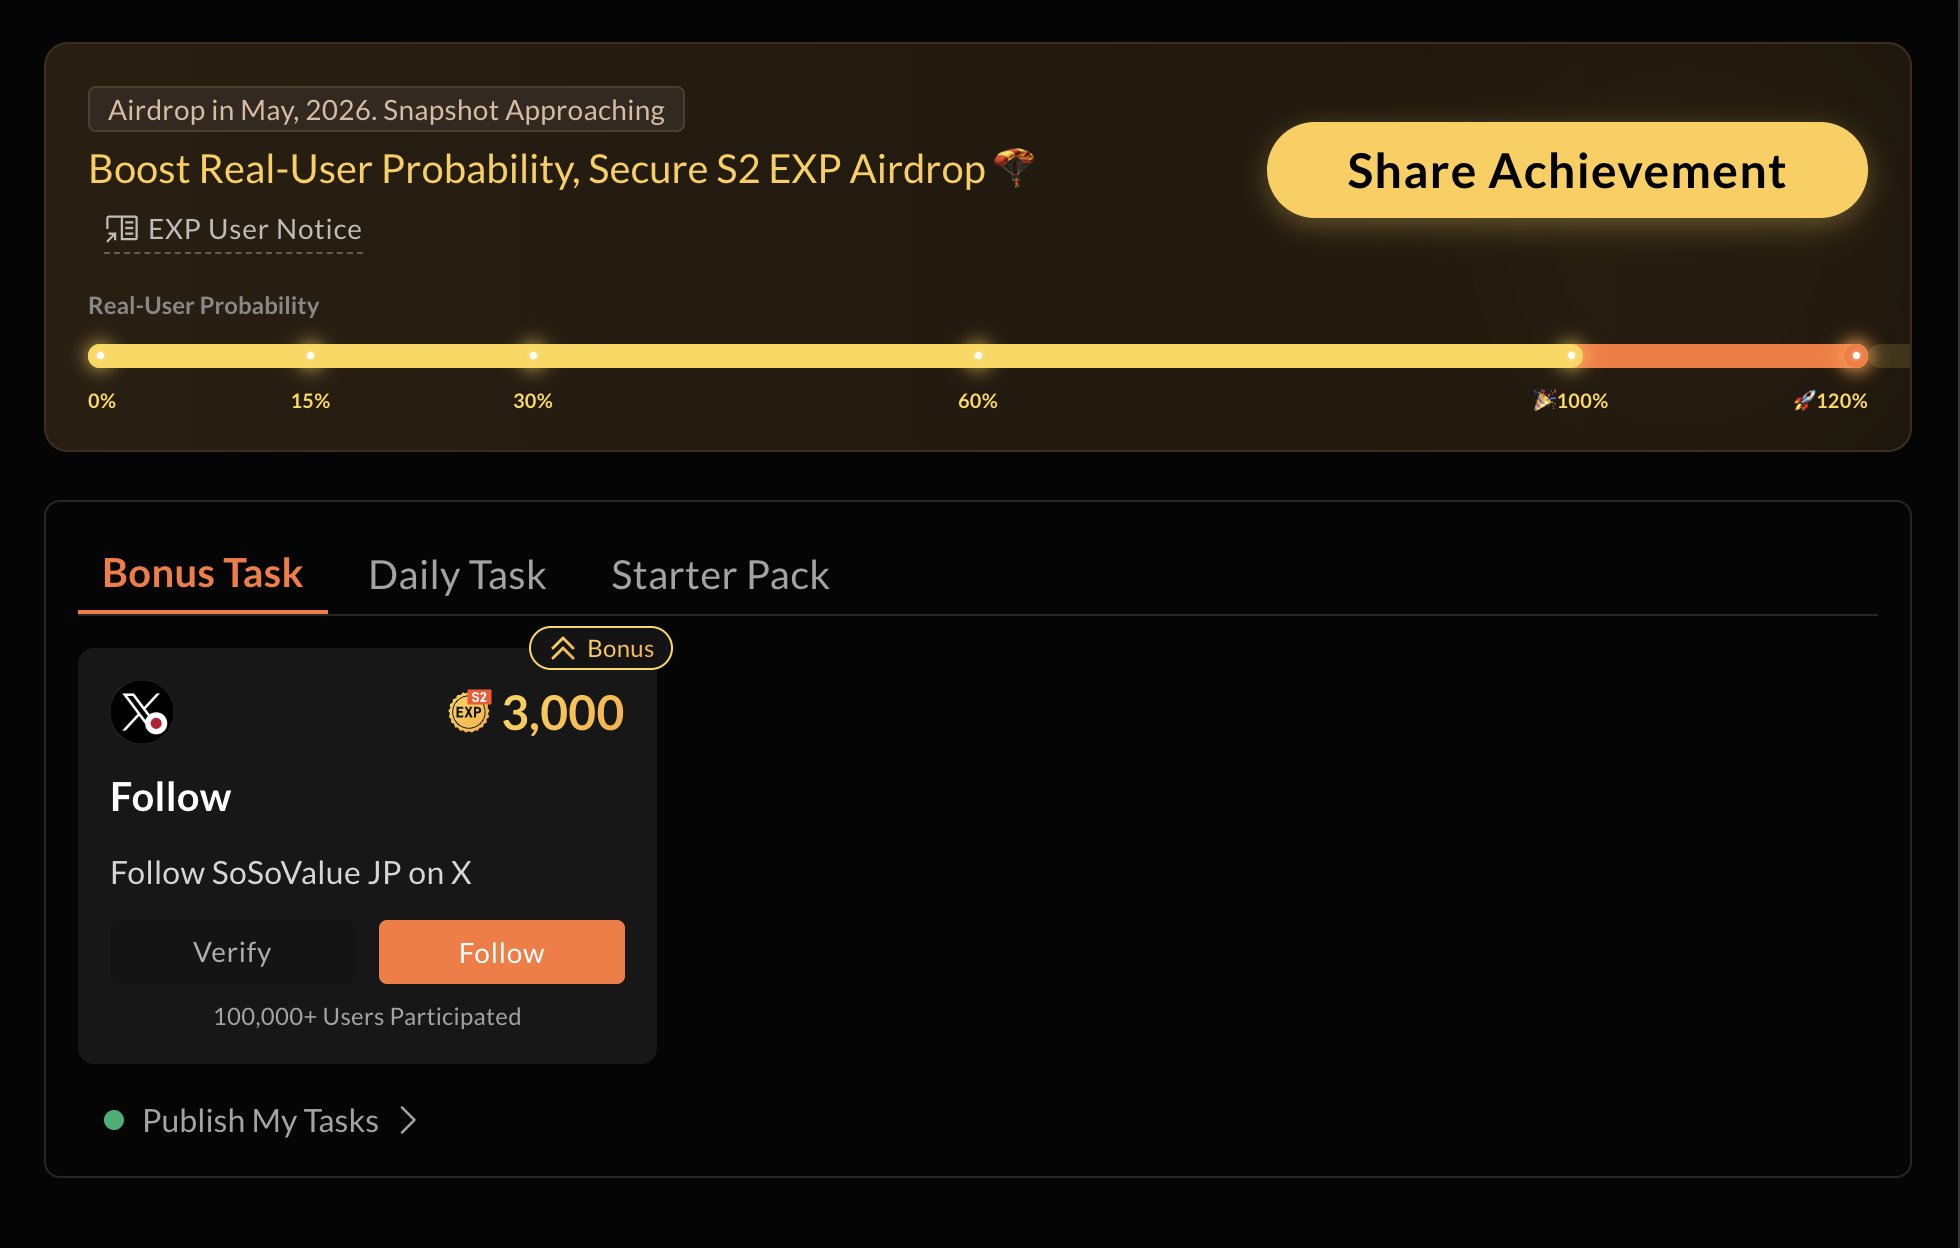Select the Bonus Task tab
This screenshot has width=1960, height=1248.
click(203, 573)
